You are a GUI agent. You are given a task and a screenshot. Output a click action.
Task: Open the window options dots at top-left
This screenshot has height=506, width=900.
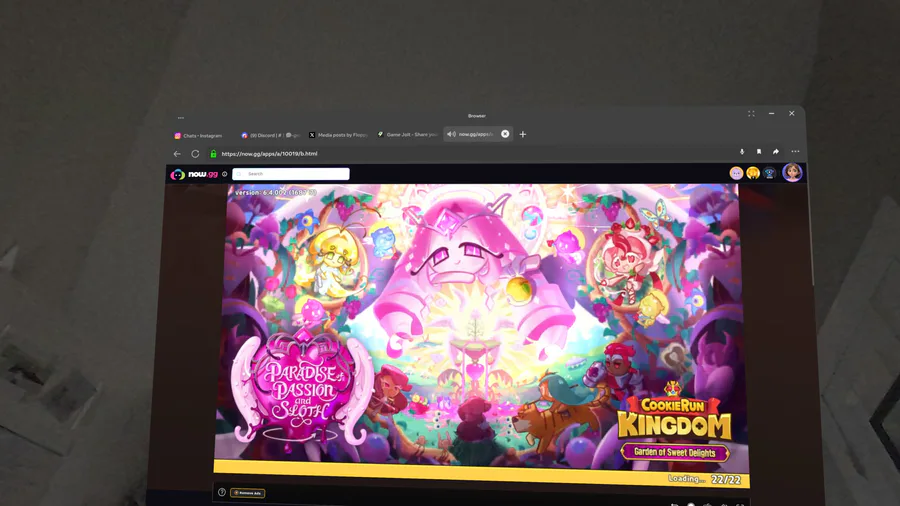(x=181, y=118)
